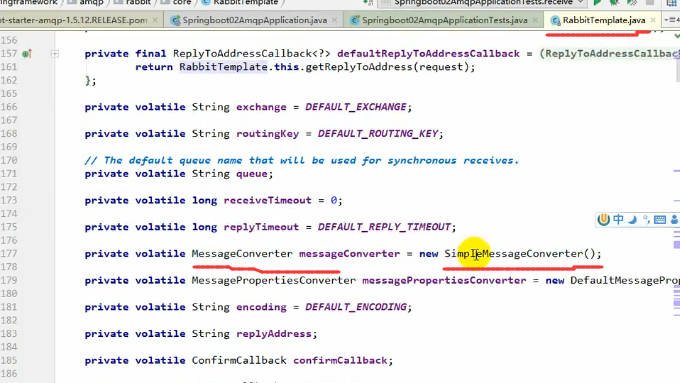
Task: Open the soft keyboard icon in IME bar
Action: pos(660,219)
